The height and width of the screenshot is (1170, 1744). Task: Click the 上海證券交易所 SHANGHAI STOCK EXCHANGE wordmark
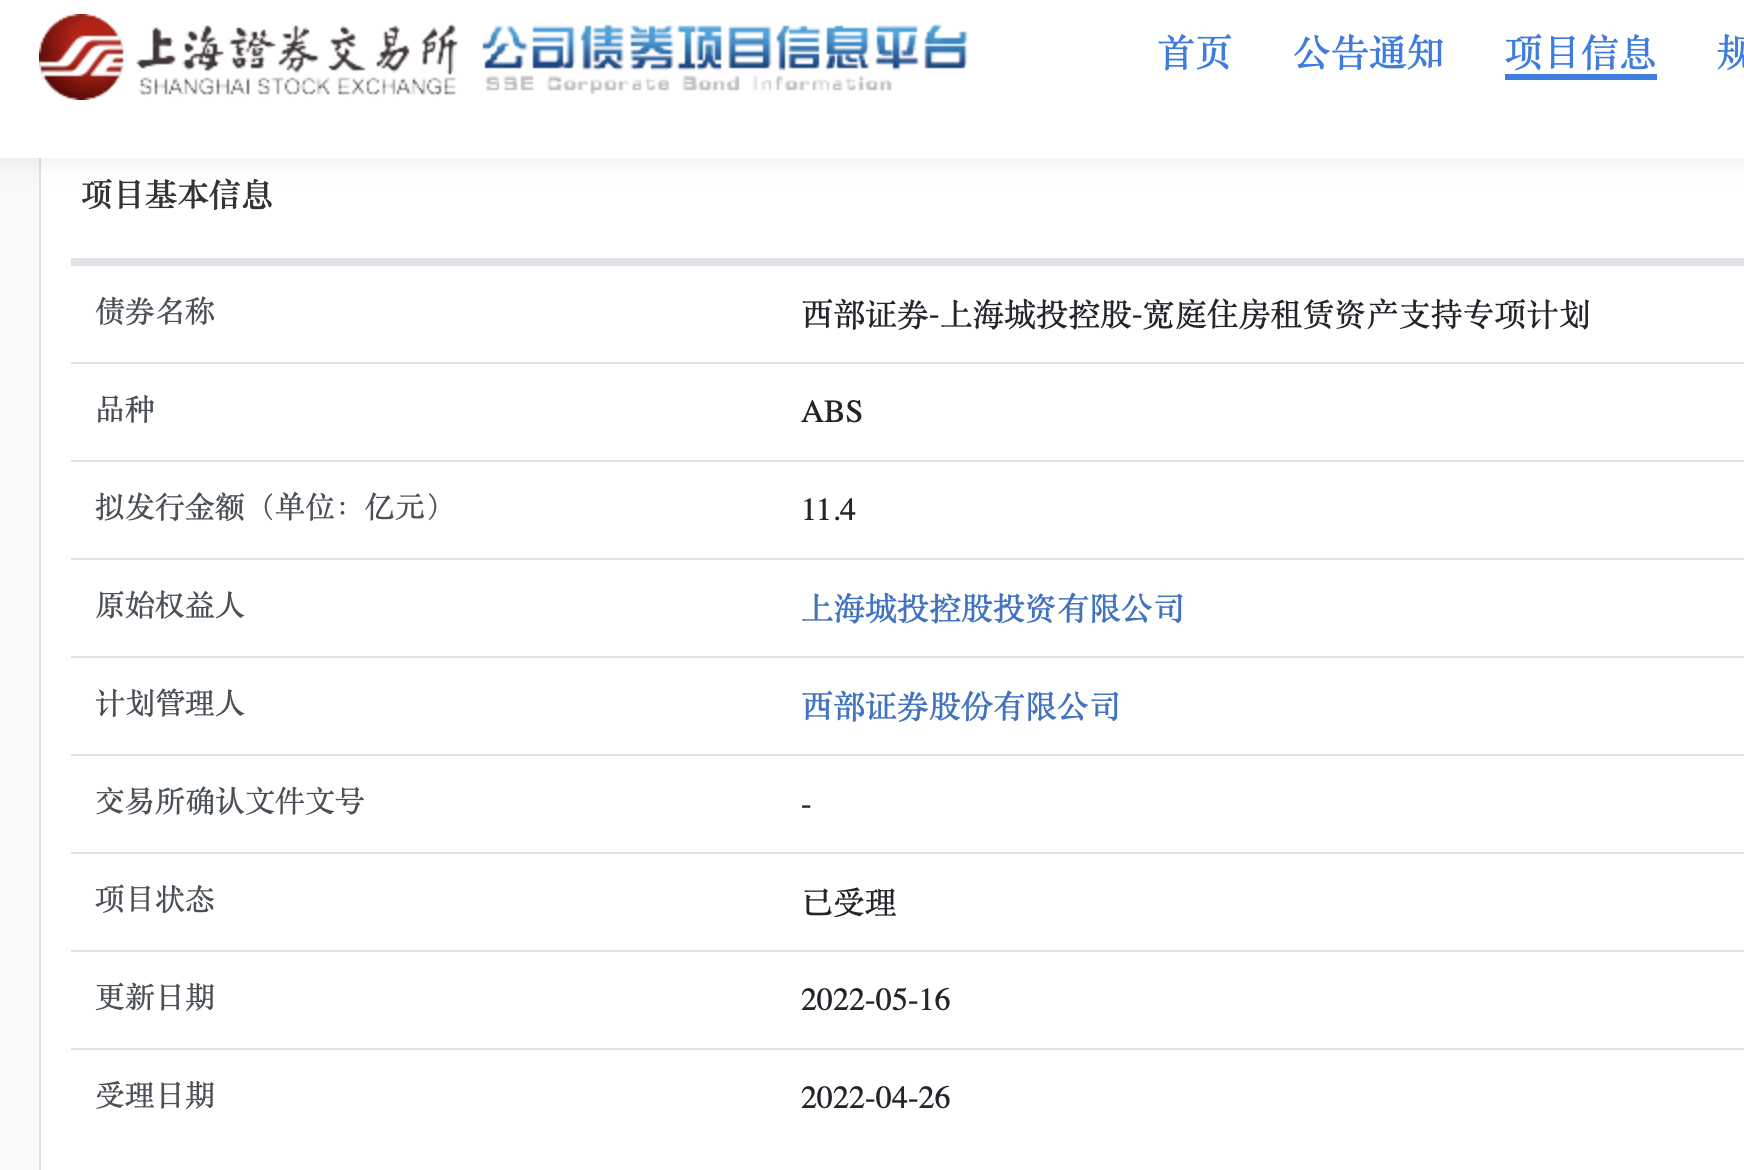[x=297, y=60]
